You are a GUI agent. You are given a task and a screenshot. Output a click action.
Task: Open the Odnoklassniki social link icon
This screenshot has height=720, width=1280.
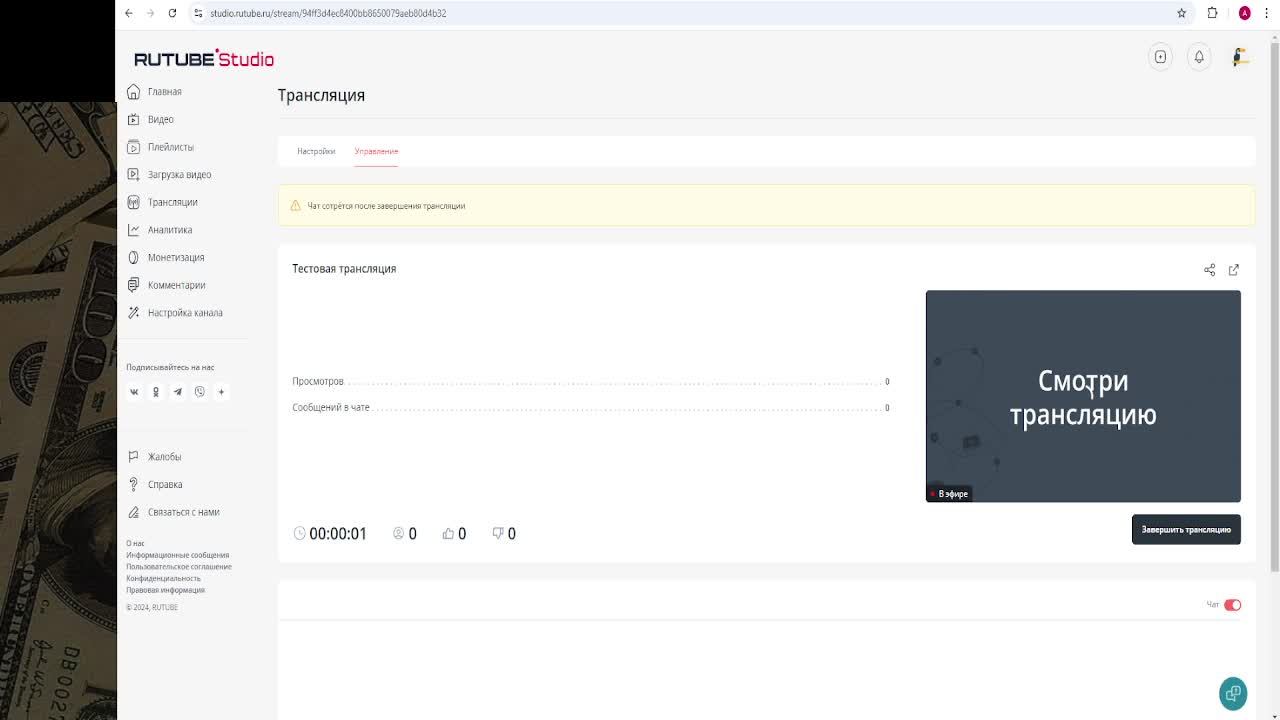click(x=156, y=392)
